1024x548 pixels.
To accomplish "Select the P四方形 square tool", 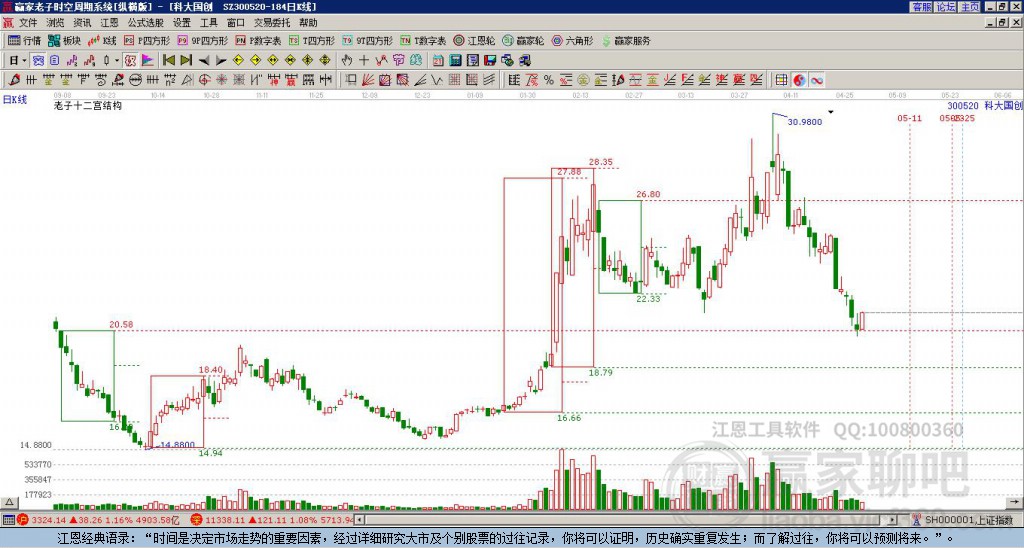I will click(x=147, y=40).
